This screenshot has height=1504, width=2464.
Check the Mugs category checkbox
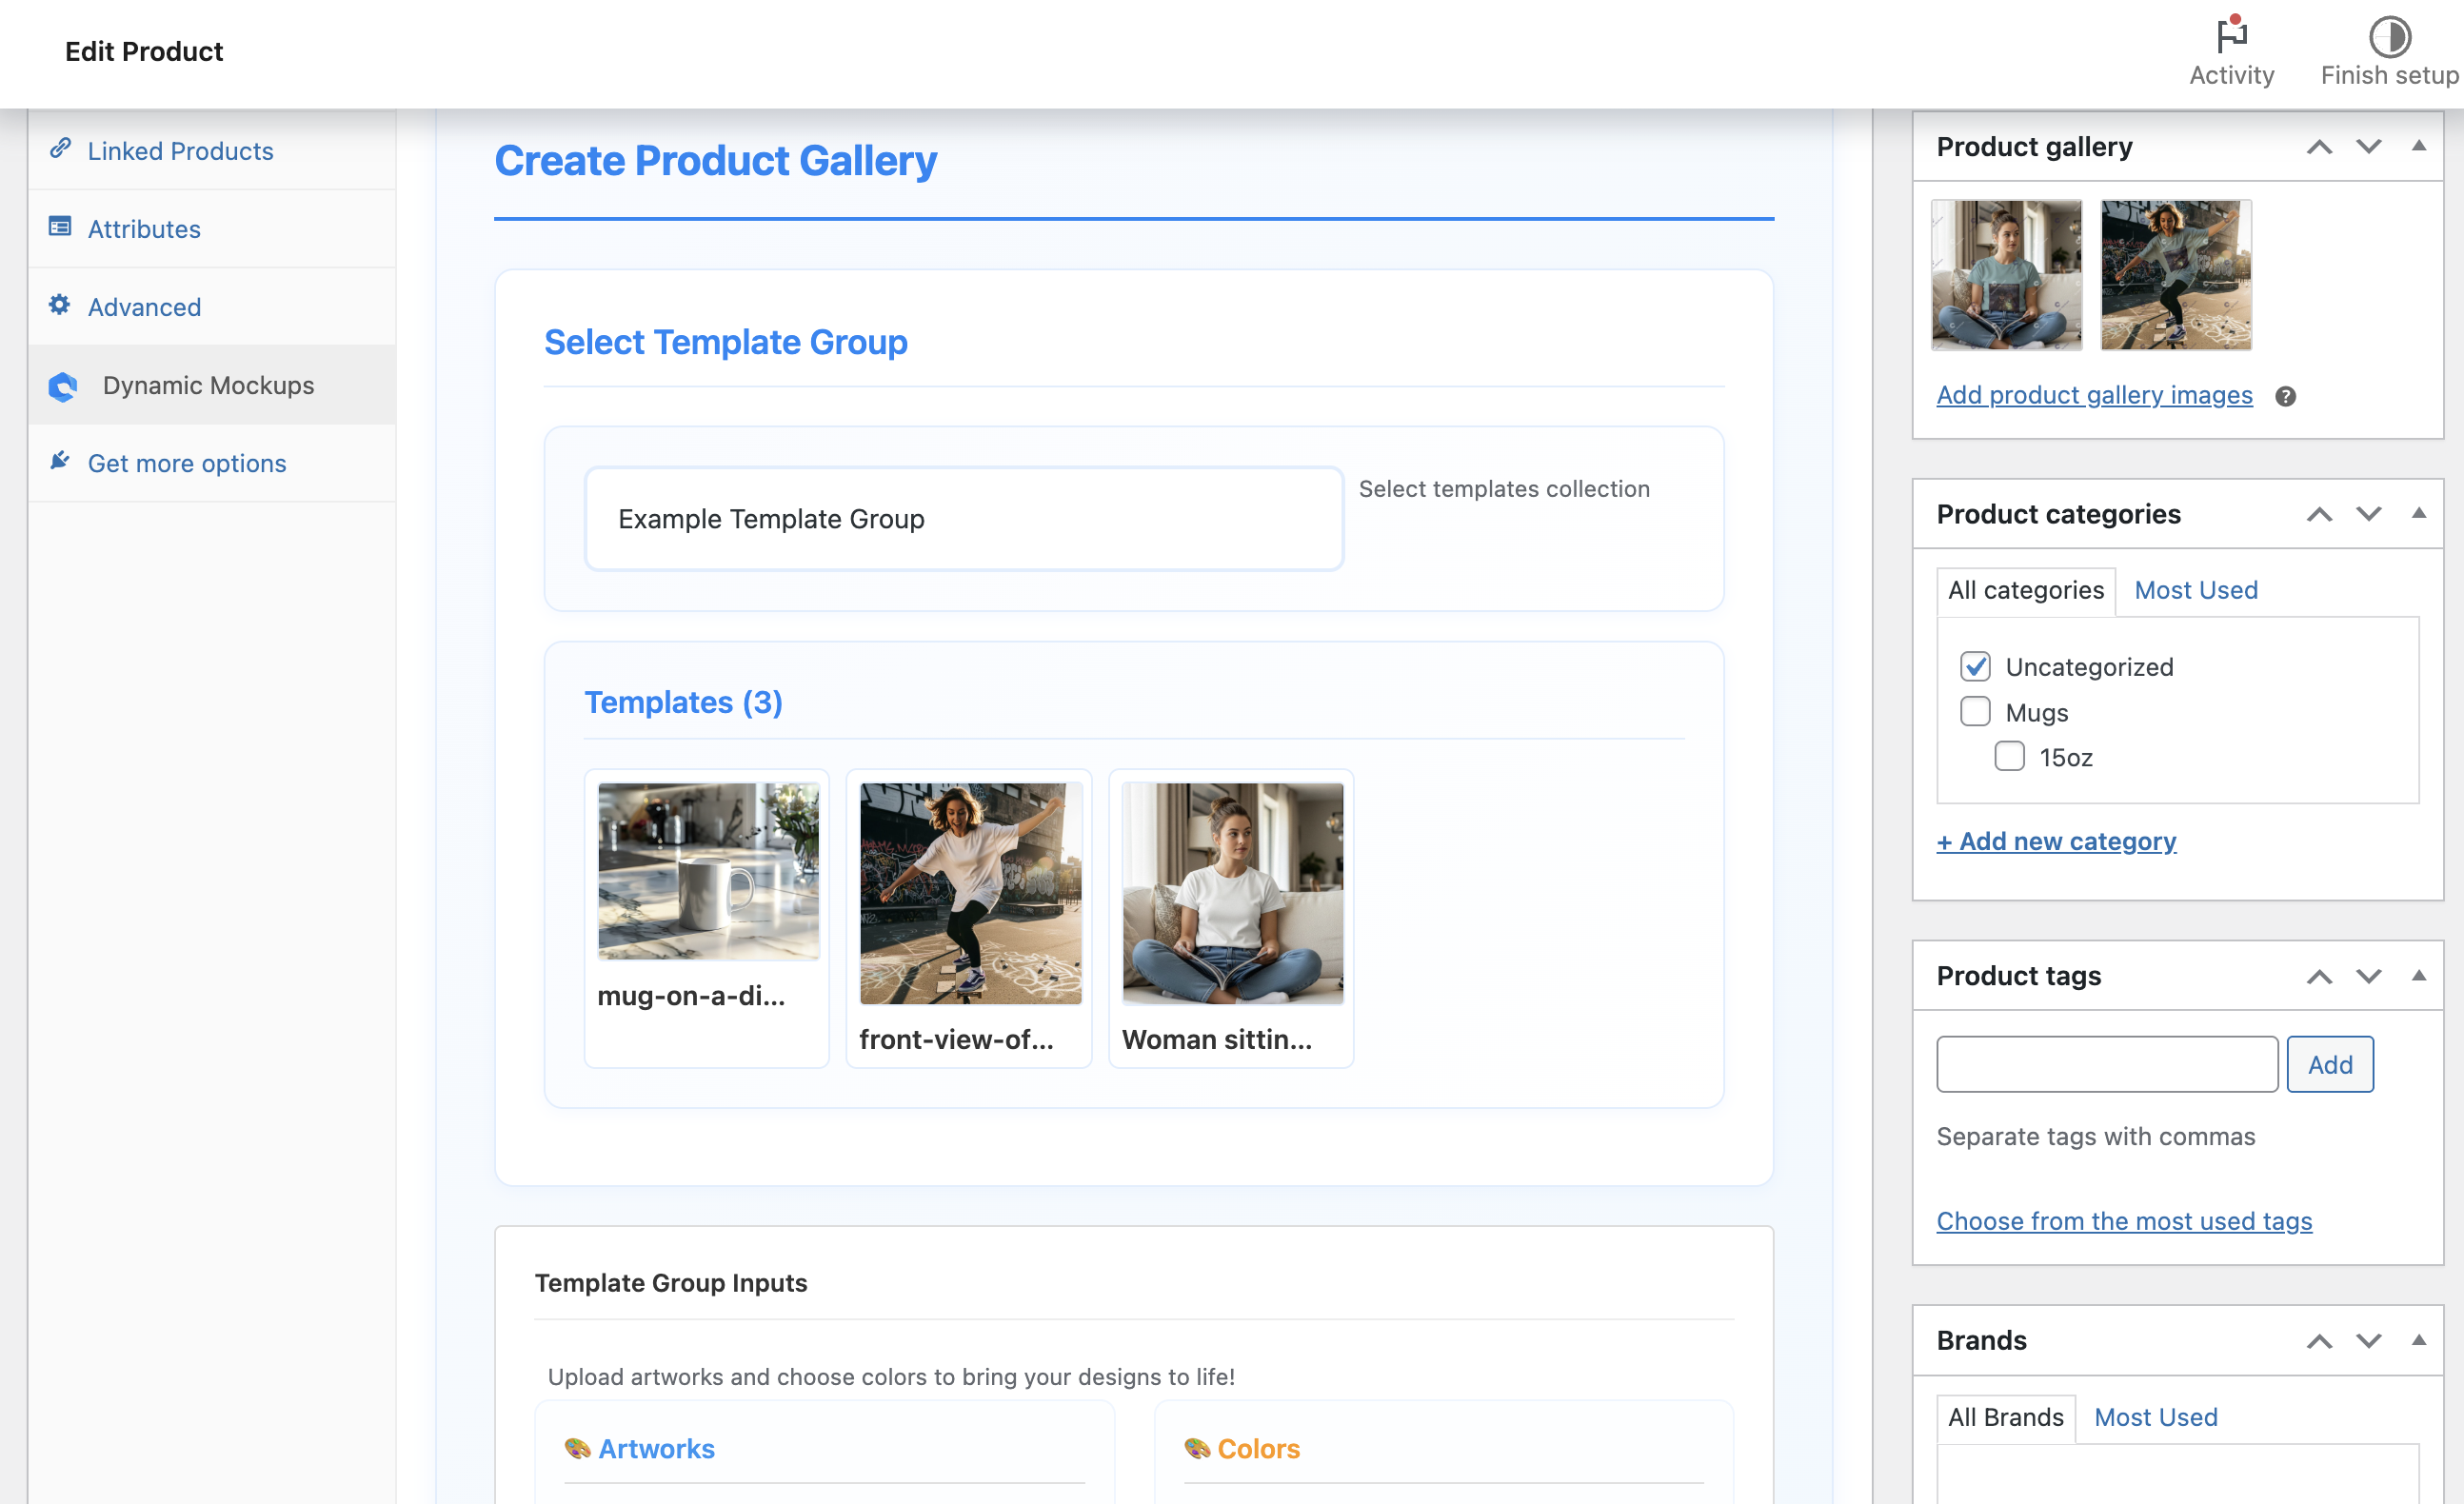point(1976,712)
